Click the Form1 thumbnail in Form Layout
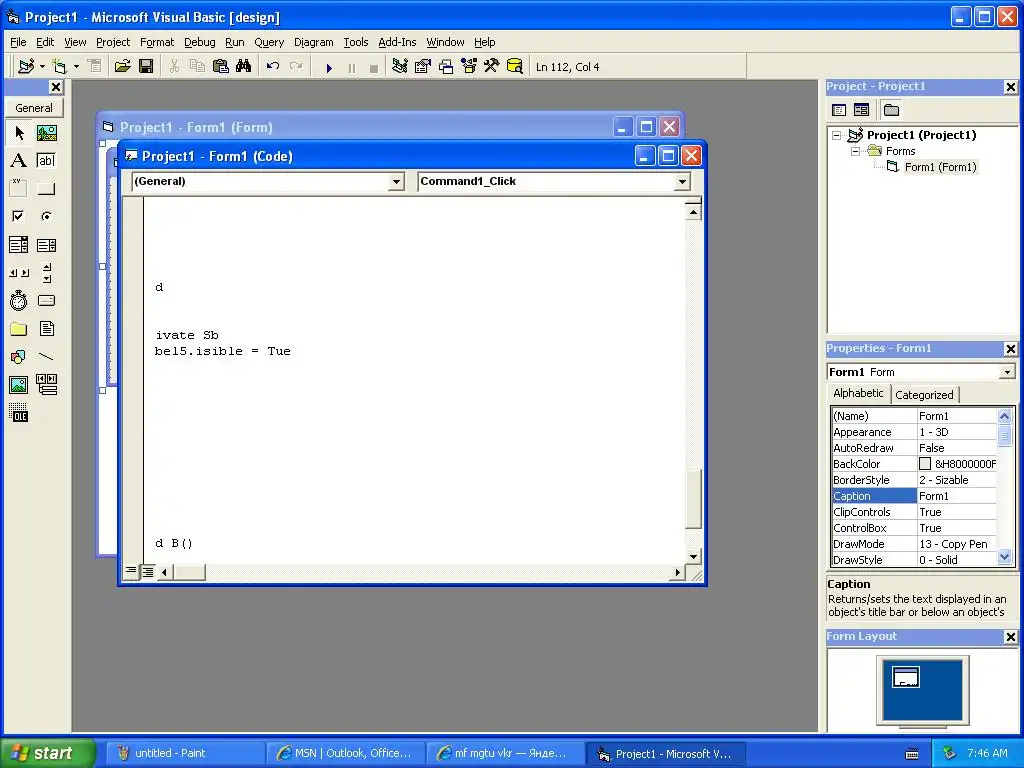This screenshot has height=768, width=1024. click(x=906, y=677)
